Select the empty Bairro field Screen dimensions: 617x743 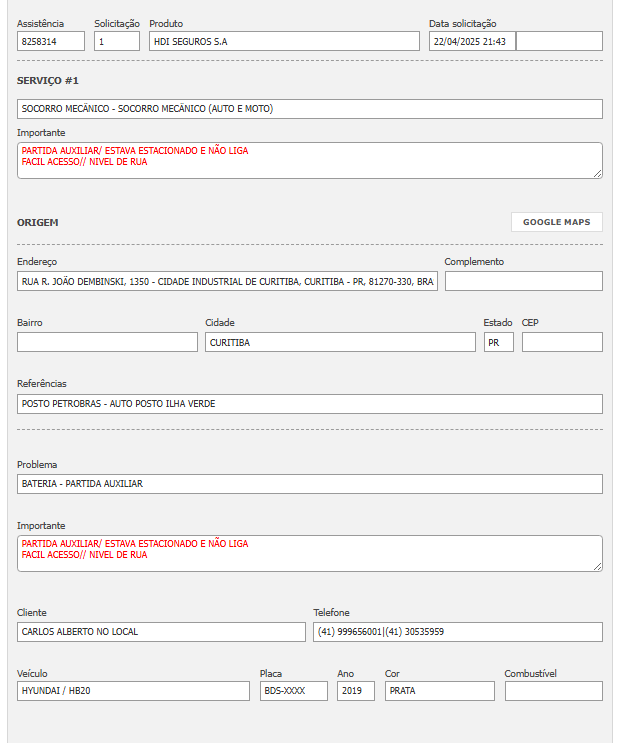107,342
